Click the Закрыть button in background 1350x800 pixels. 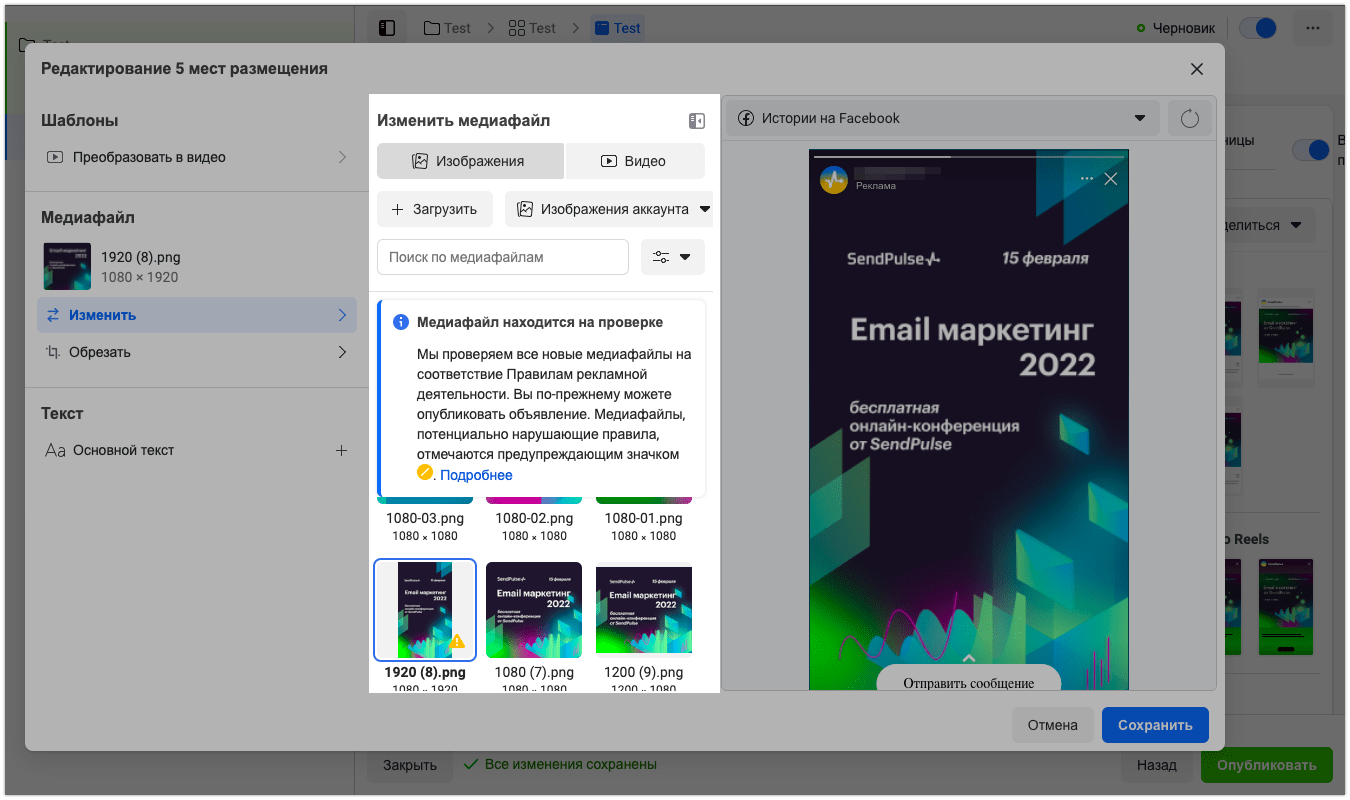pos(410,765)
